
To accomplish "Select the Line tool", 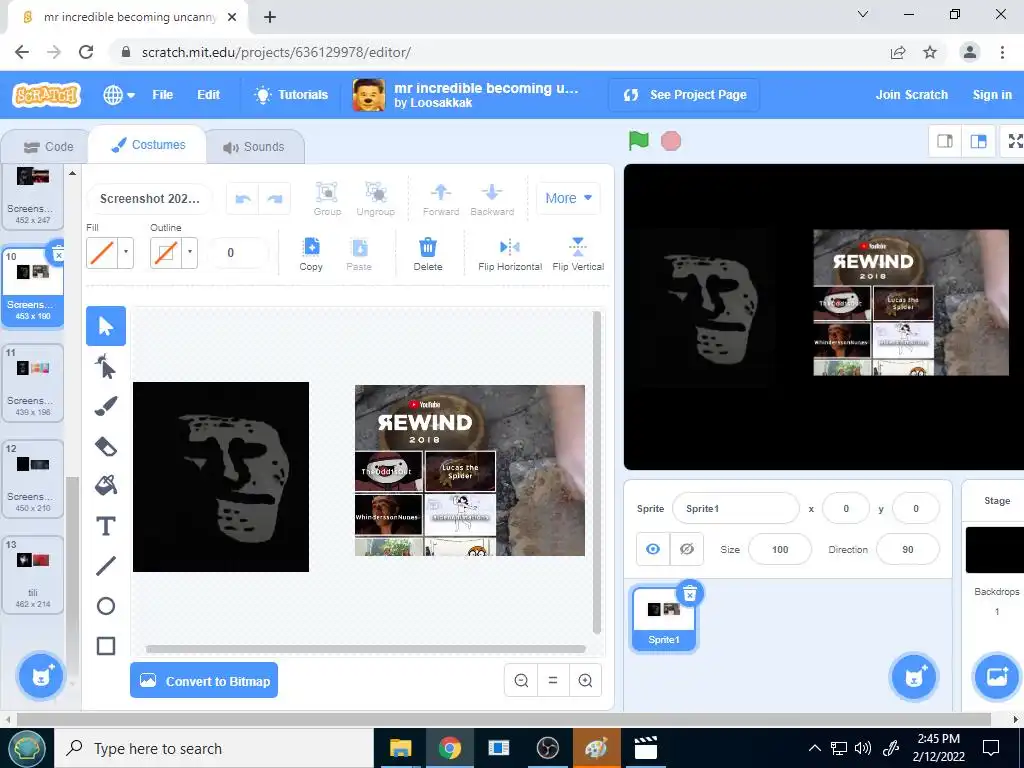I will click(x=106, y=566).
